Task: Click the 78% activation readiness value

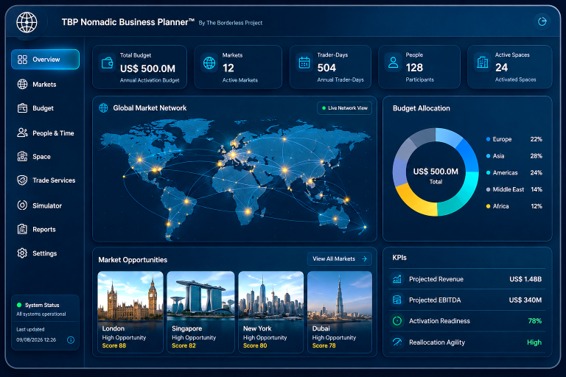Action: pyautogui.click(x=535, y=321)
